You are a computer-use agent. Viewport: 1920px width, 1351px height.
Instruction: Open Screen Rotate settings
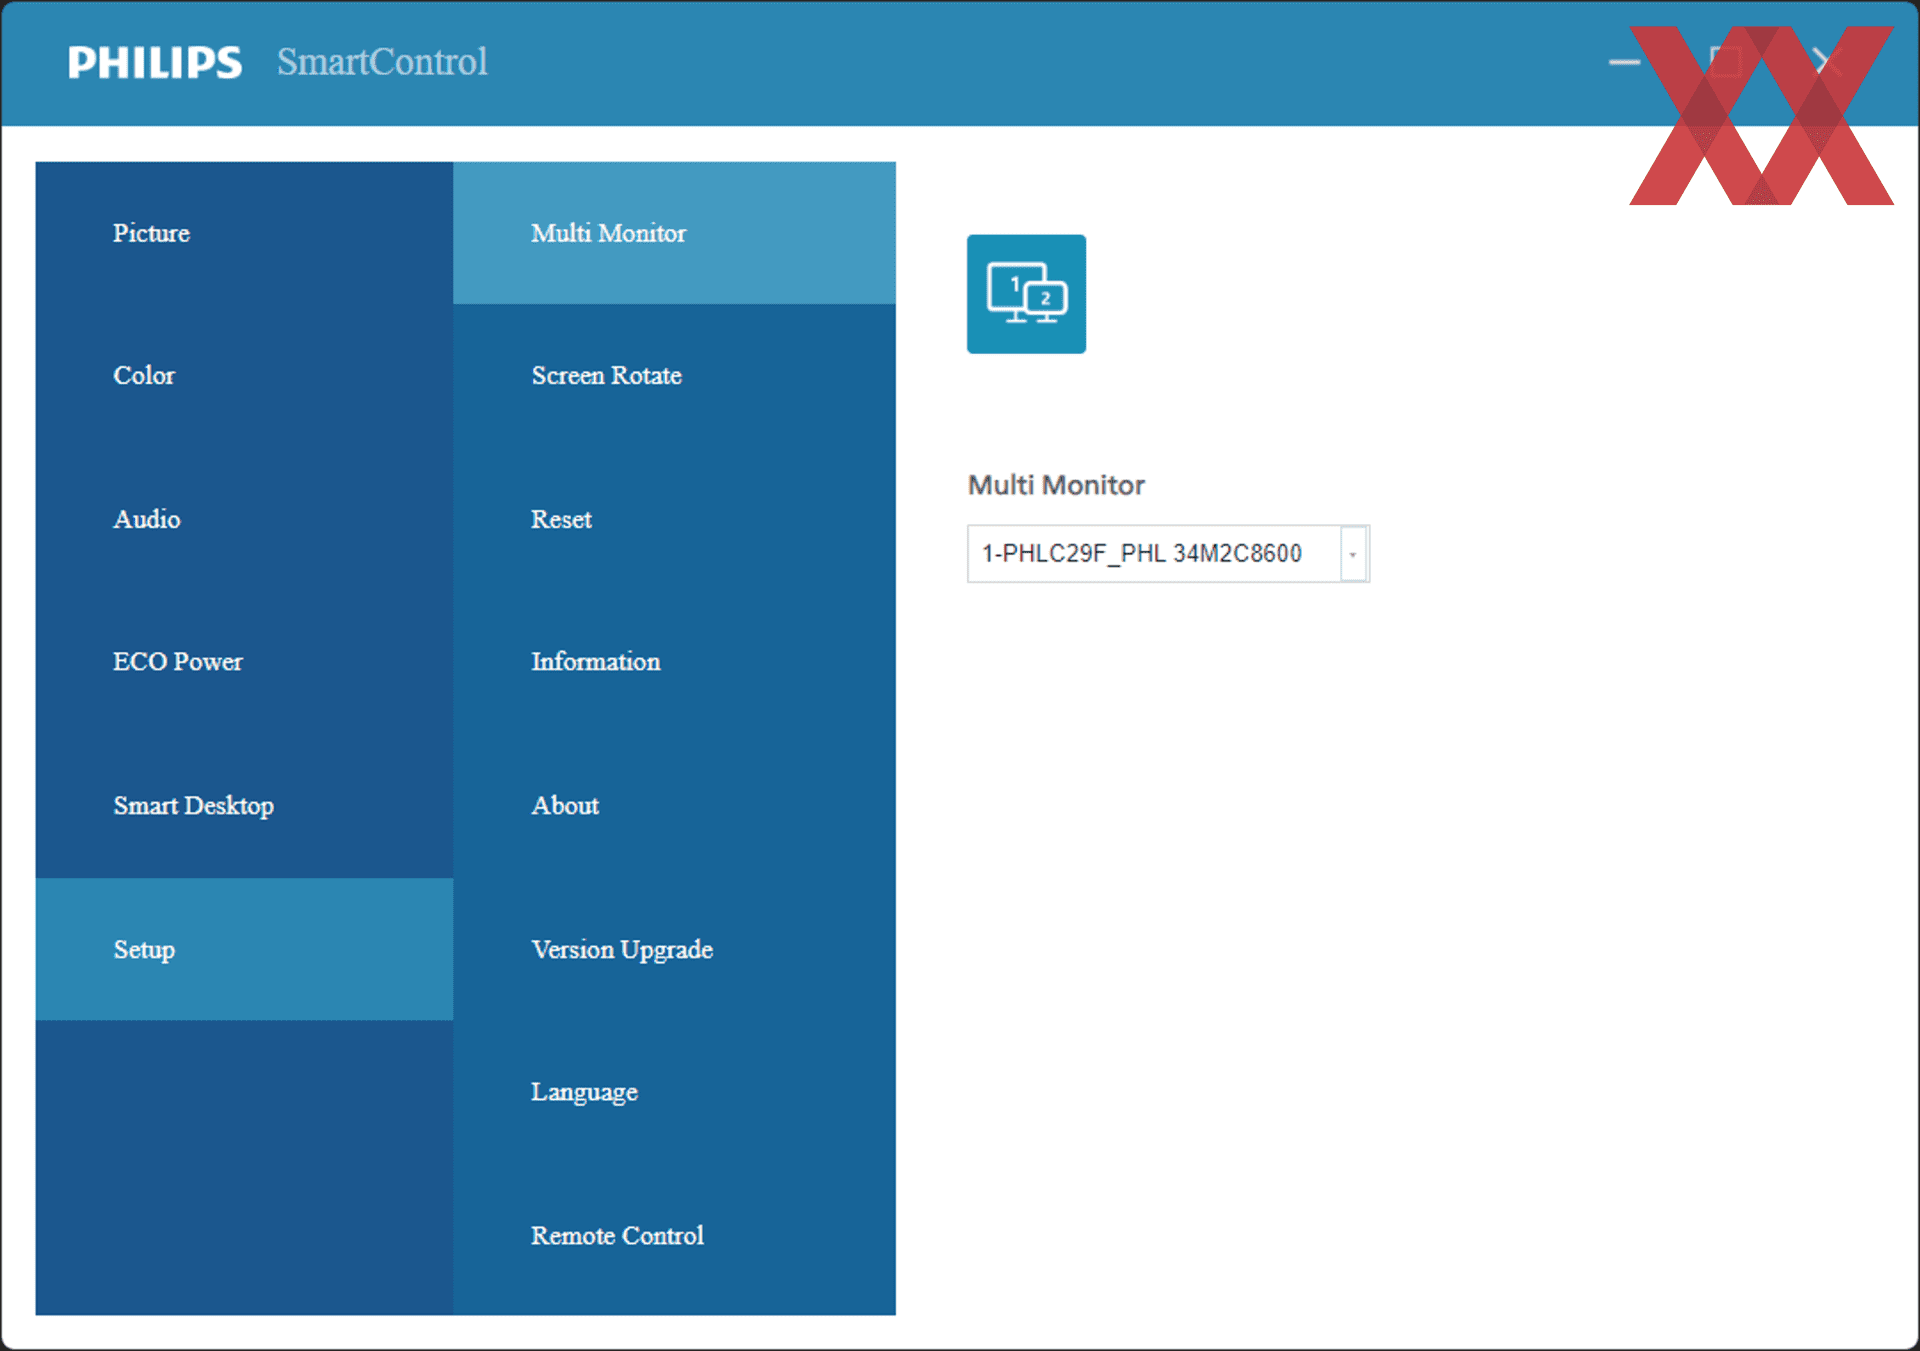674,376
